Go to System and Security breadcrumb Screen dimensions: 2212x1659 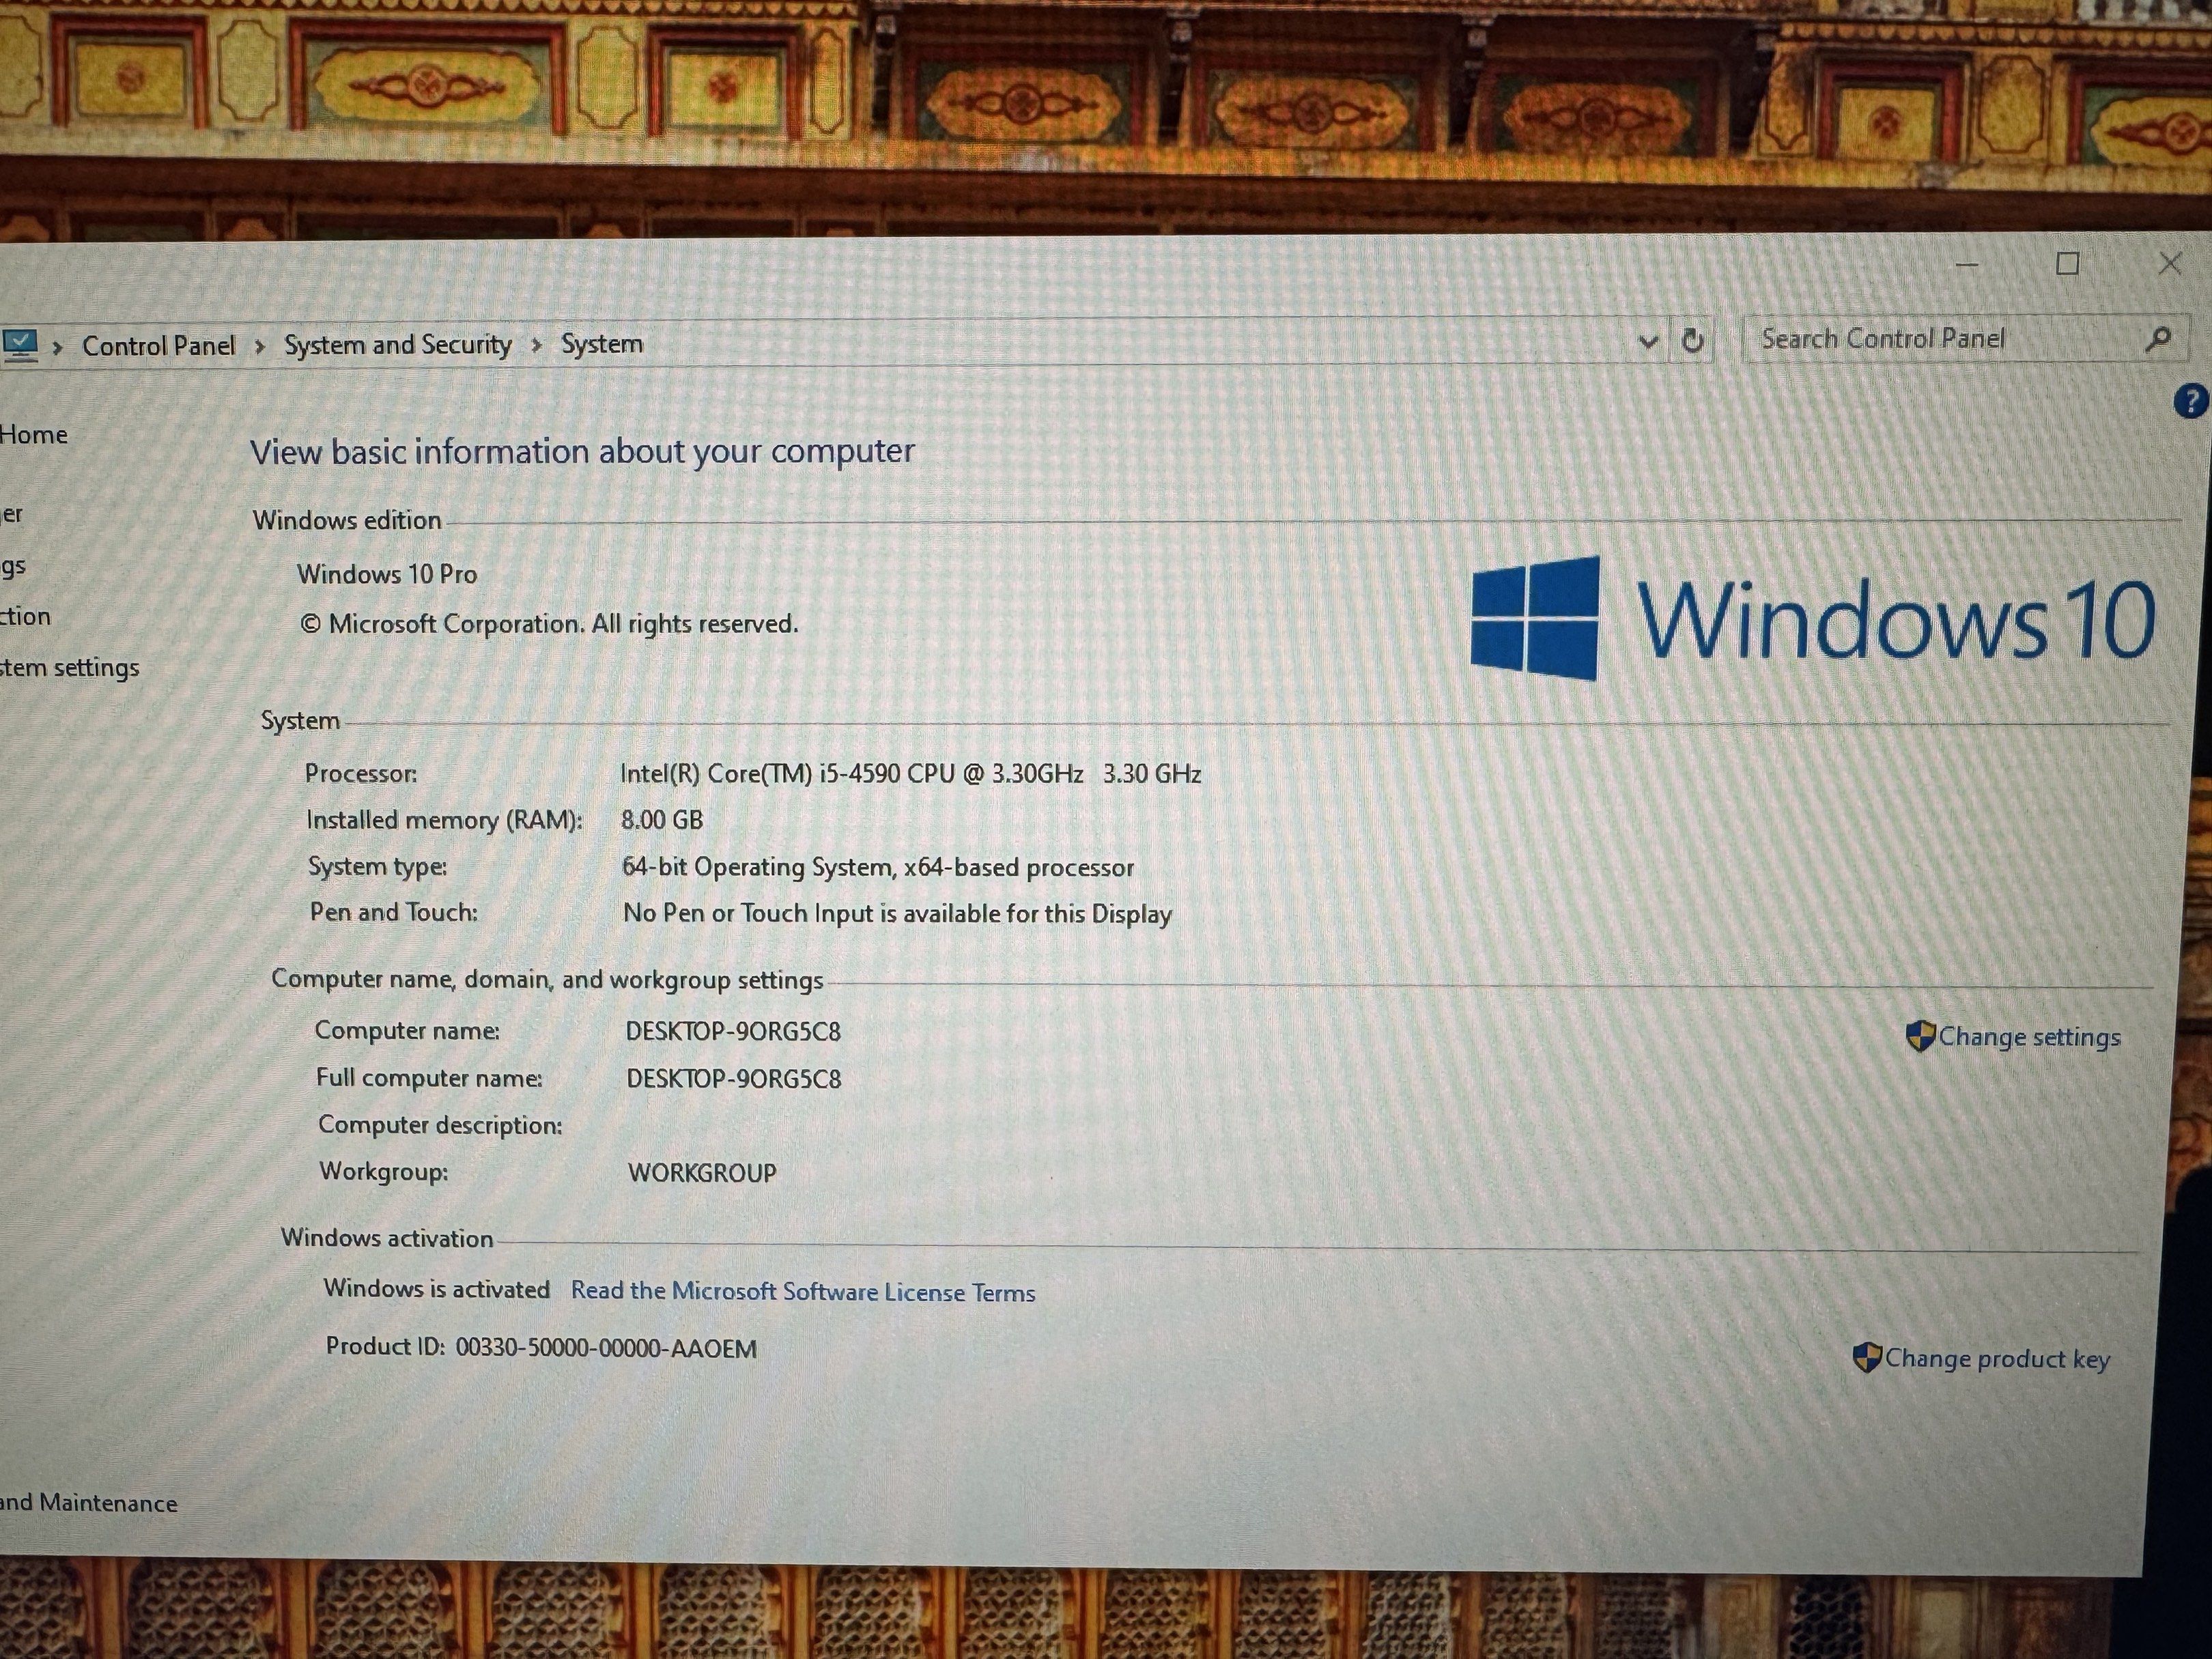click(x=398, y=345)
